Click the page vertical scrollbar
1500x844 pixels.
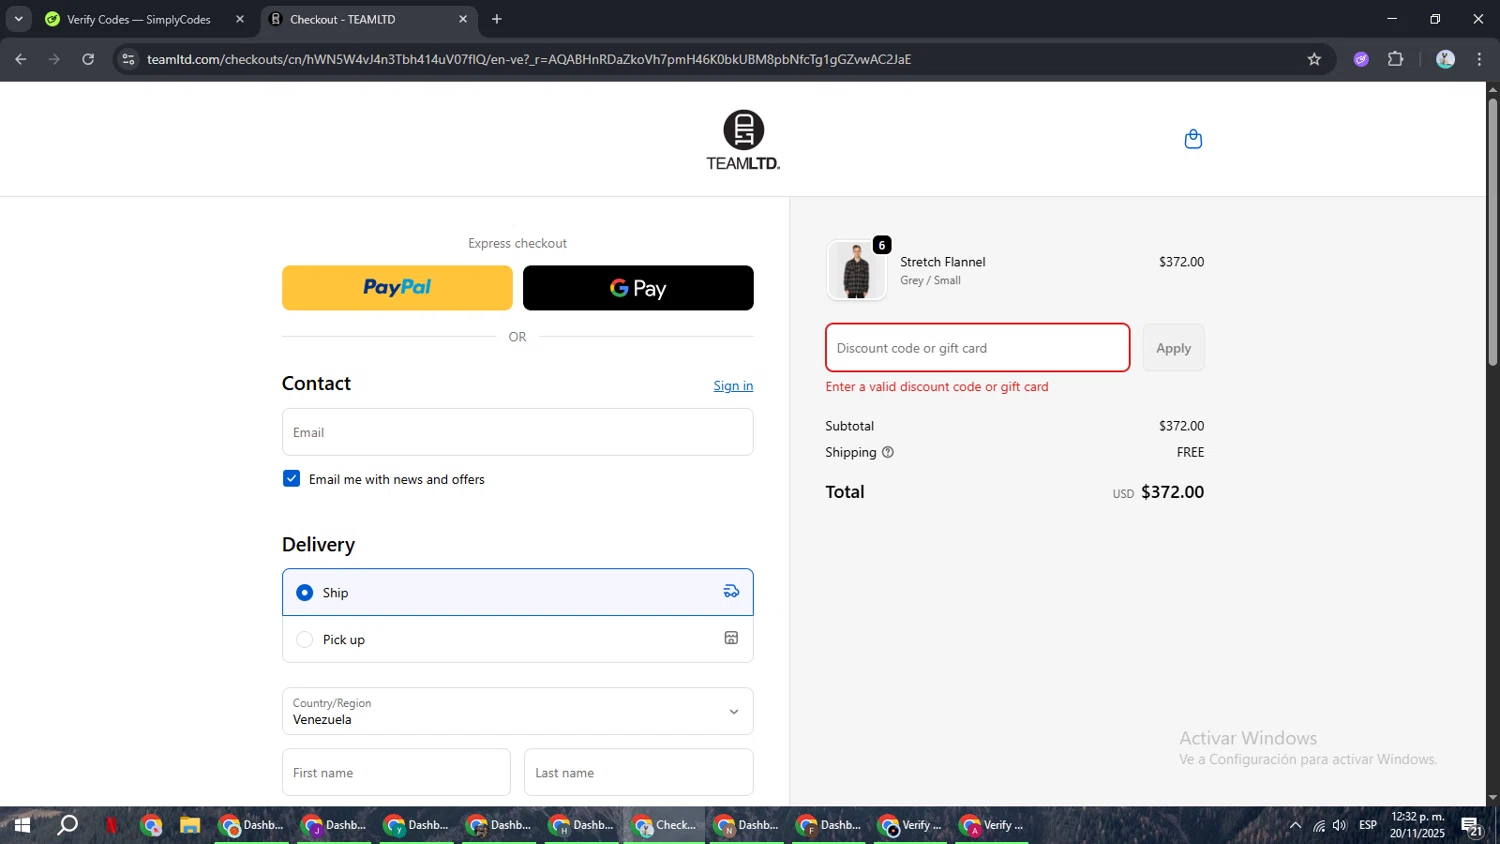(1492, 230)
